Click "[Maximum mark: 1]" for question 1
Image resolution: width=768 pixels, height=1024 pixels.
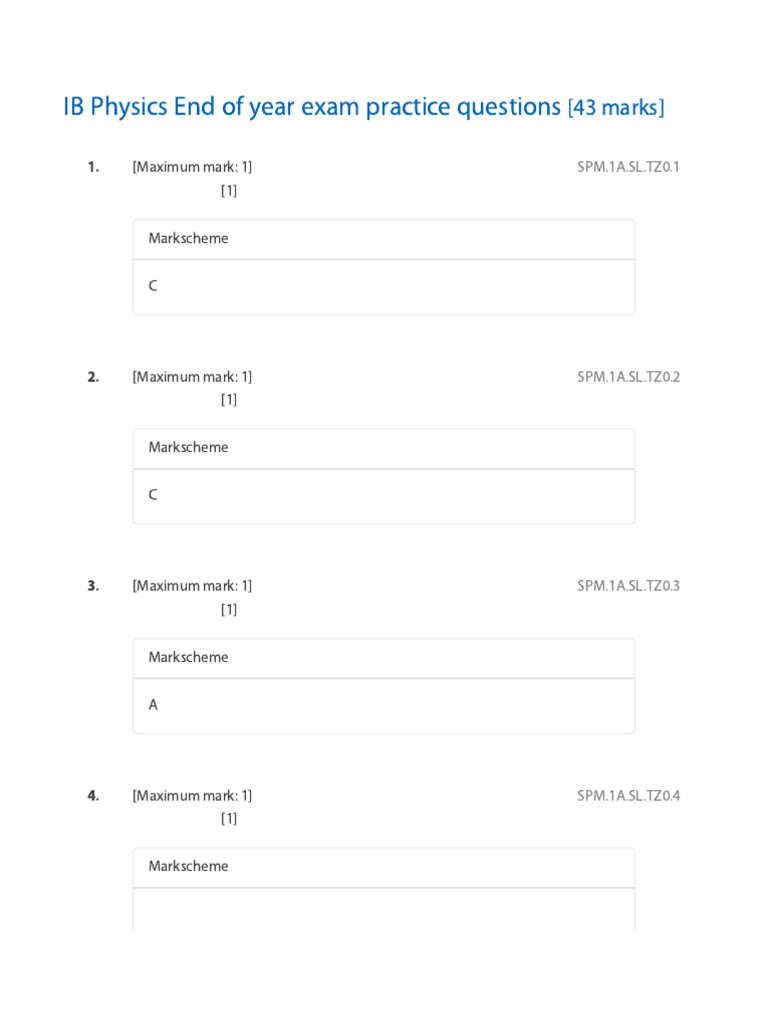coord(192,167)
